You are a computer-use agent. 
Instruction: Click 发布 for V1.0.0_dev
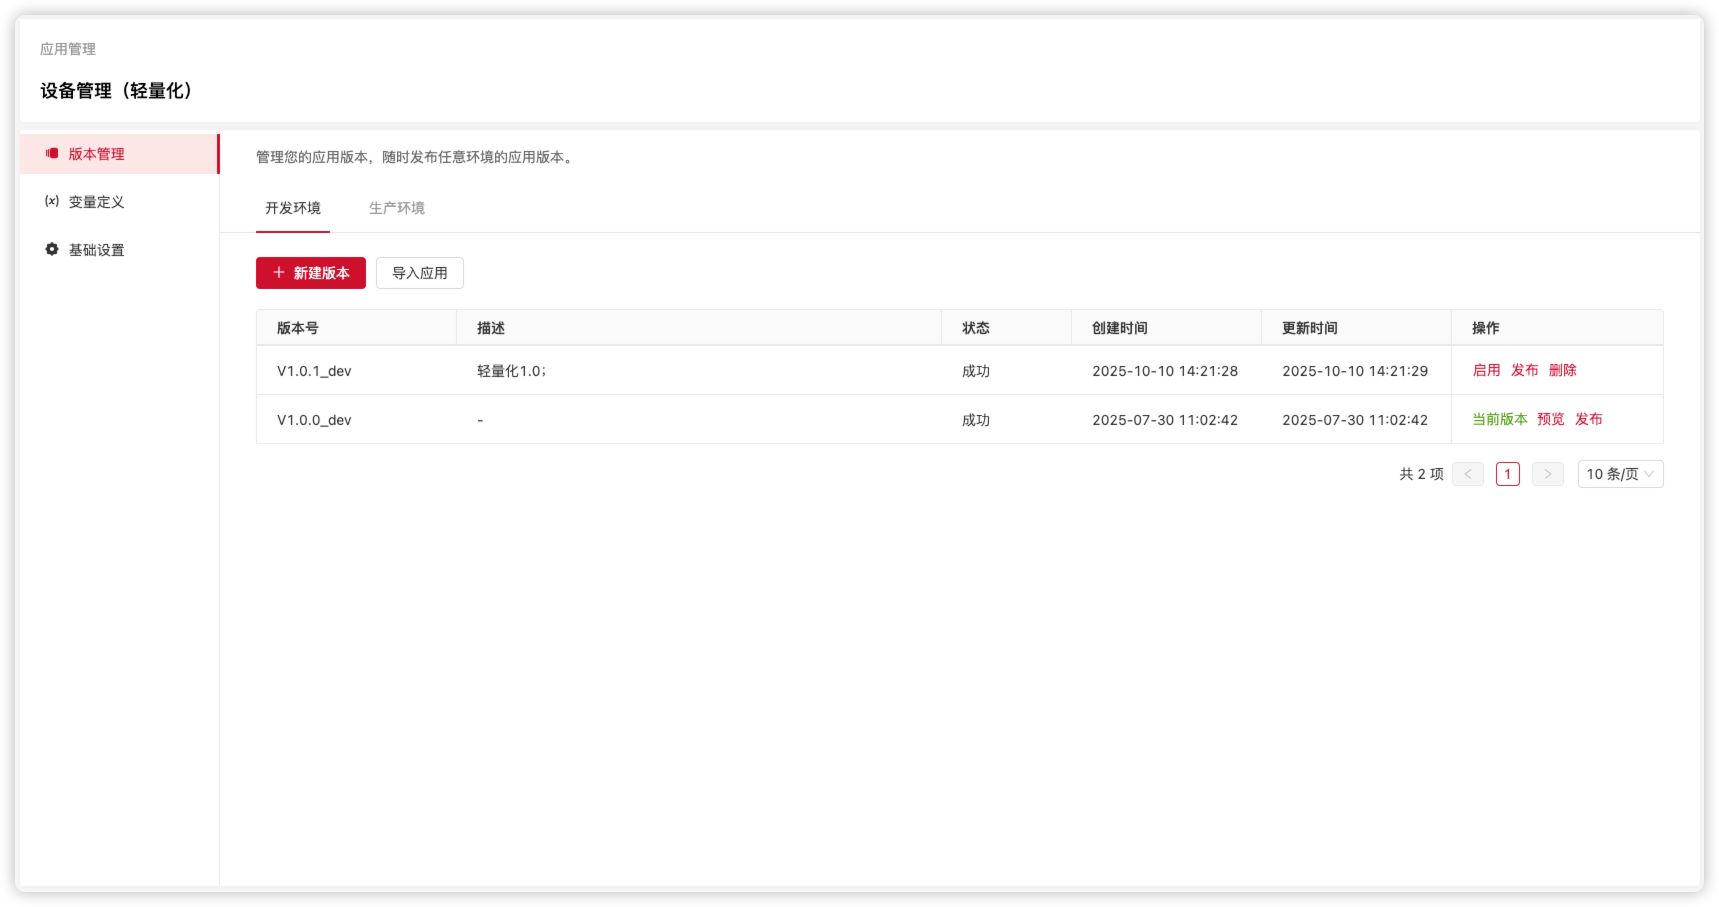(1588, 419)
